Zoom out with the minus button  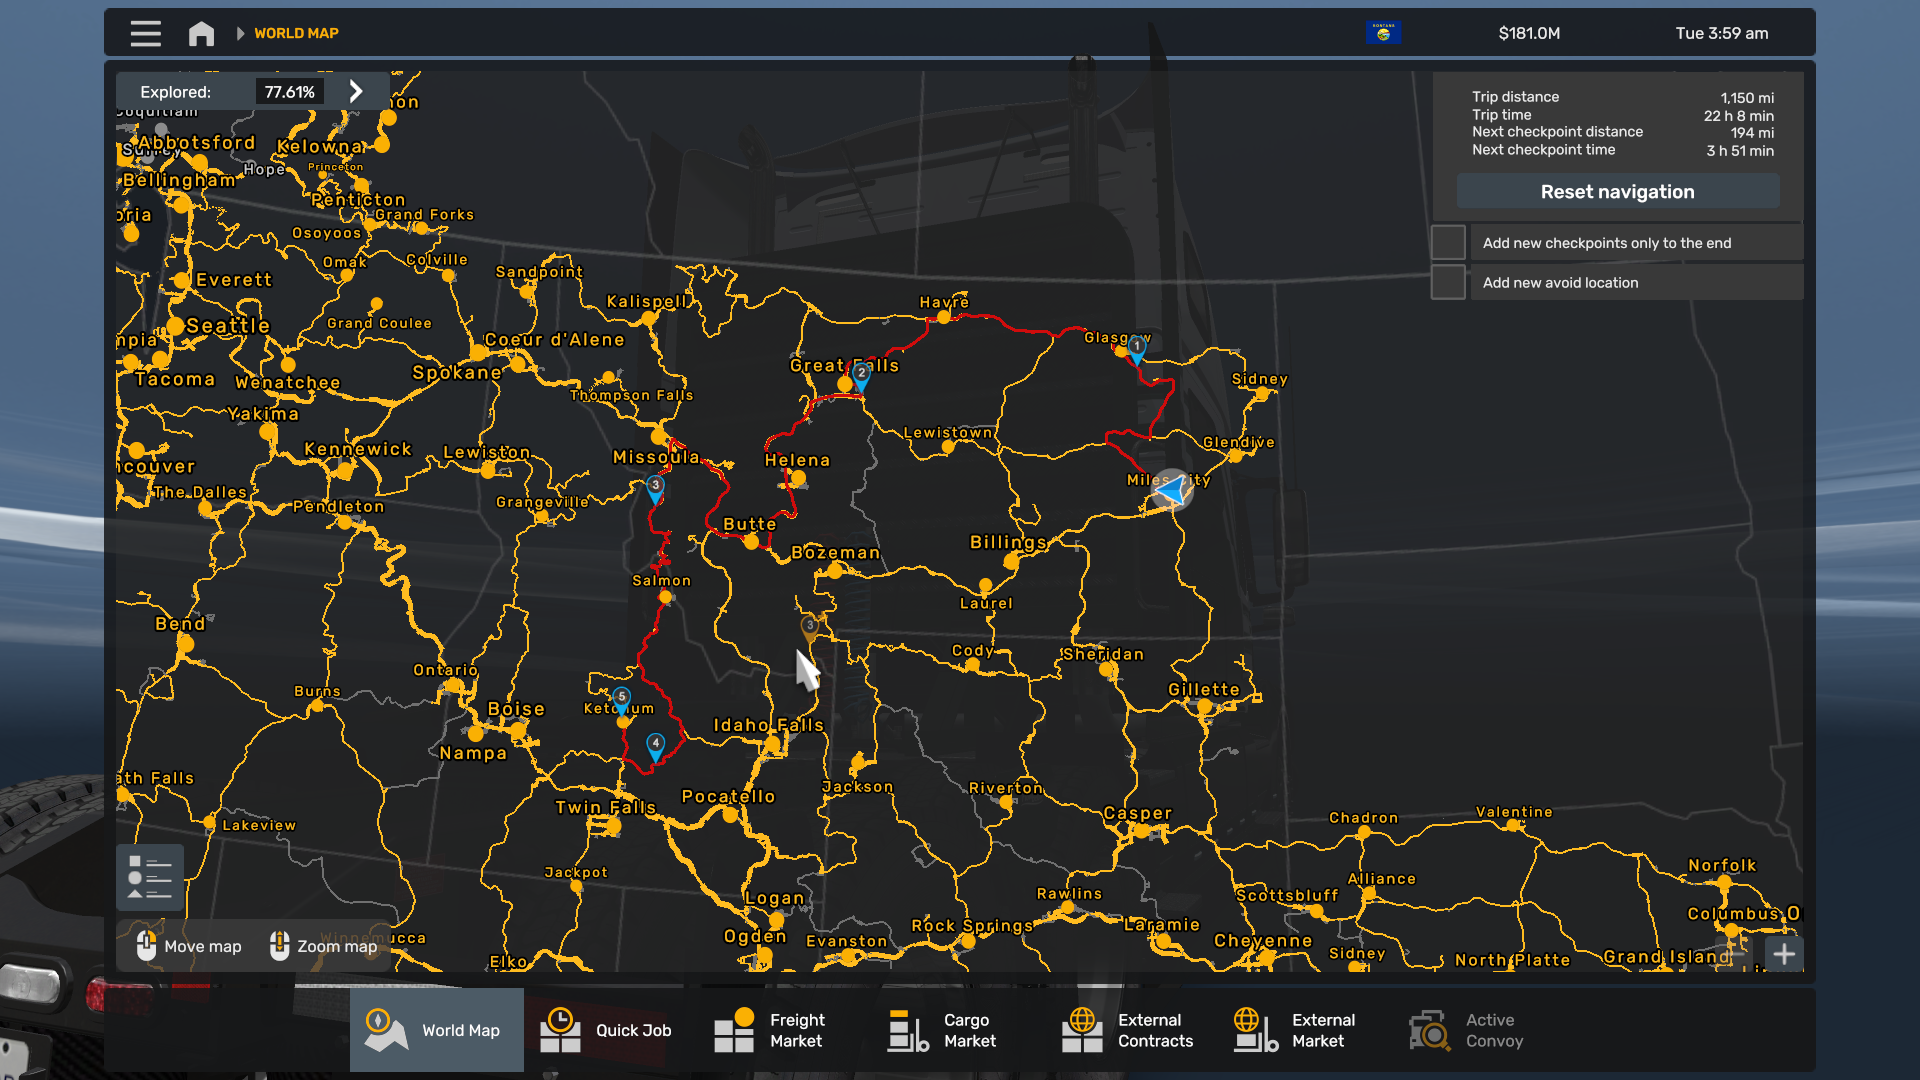[1738, 954]
